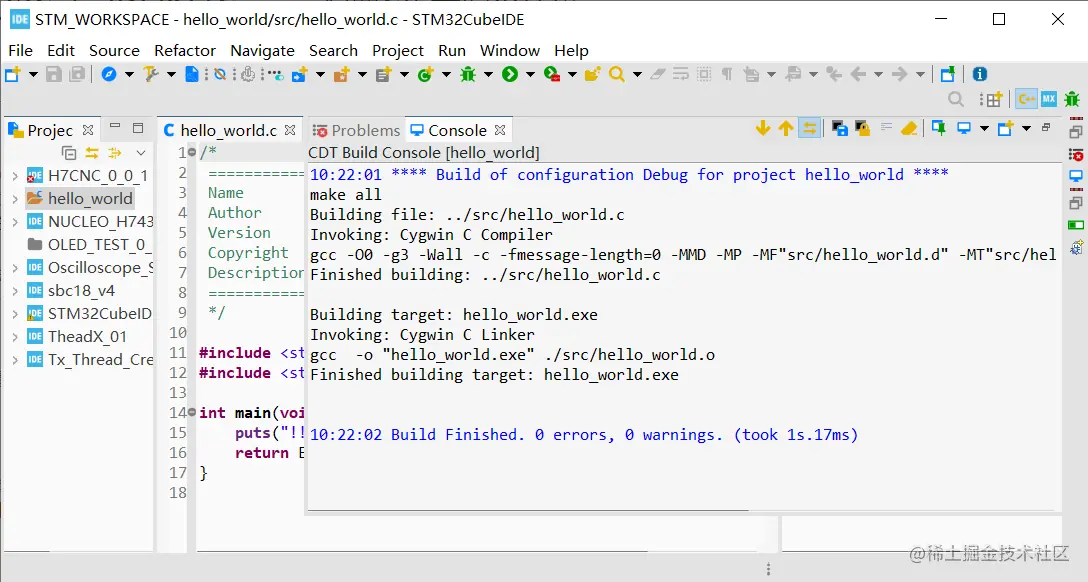1088x582 pixels.
Task: Close the hello_world.c editor tab
Action: [x=290, y=130]
